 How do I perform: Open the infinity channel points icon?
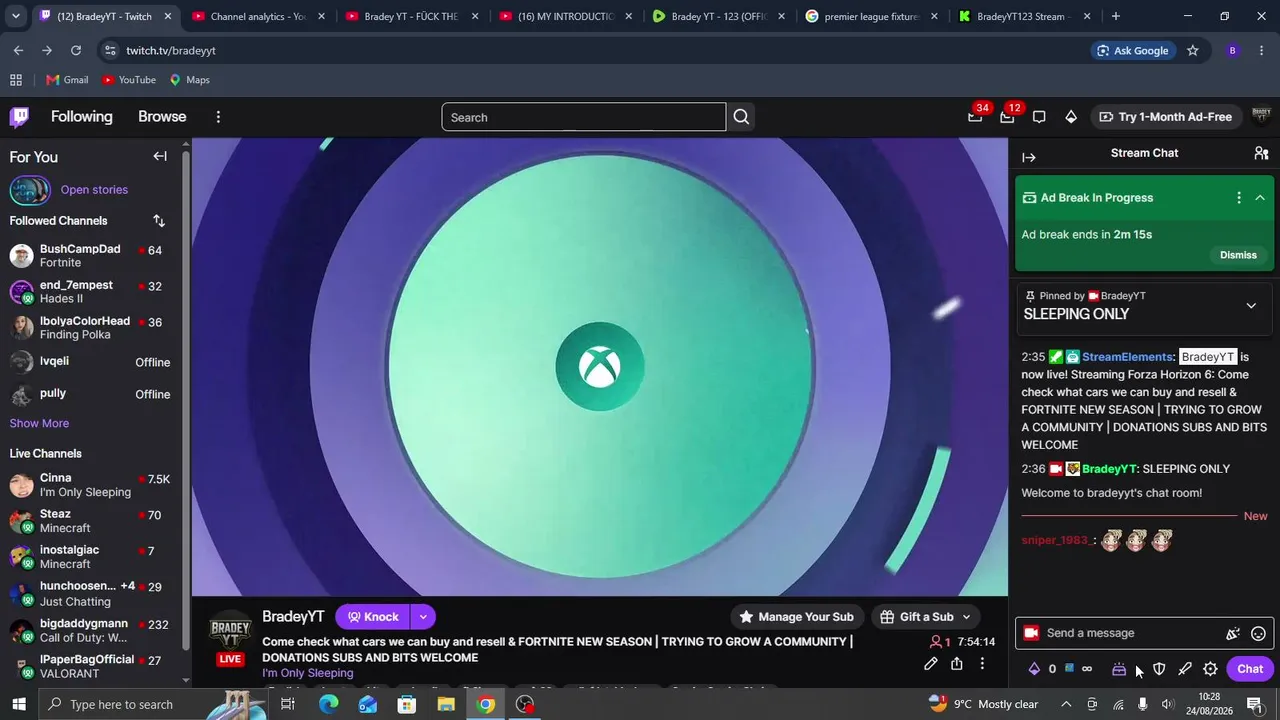pyautogui.click(x=1087, y=669)
